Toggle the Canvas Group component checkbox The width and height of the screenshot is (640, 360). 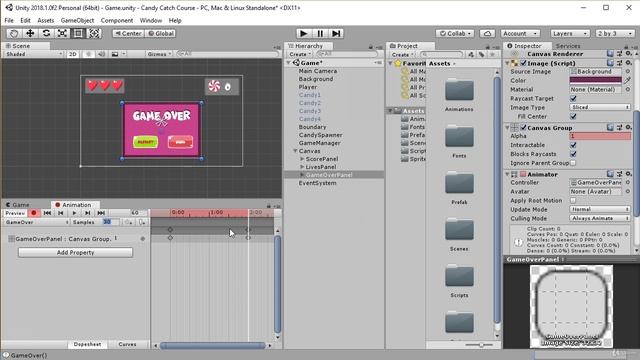(523, 128)
